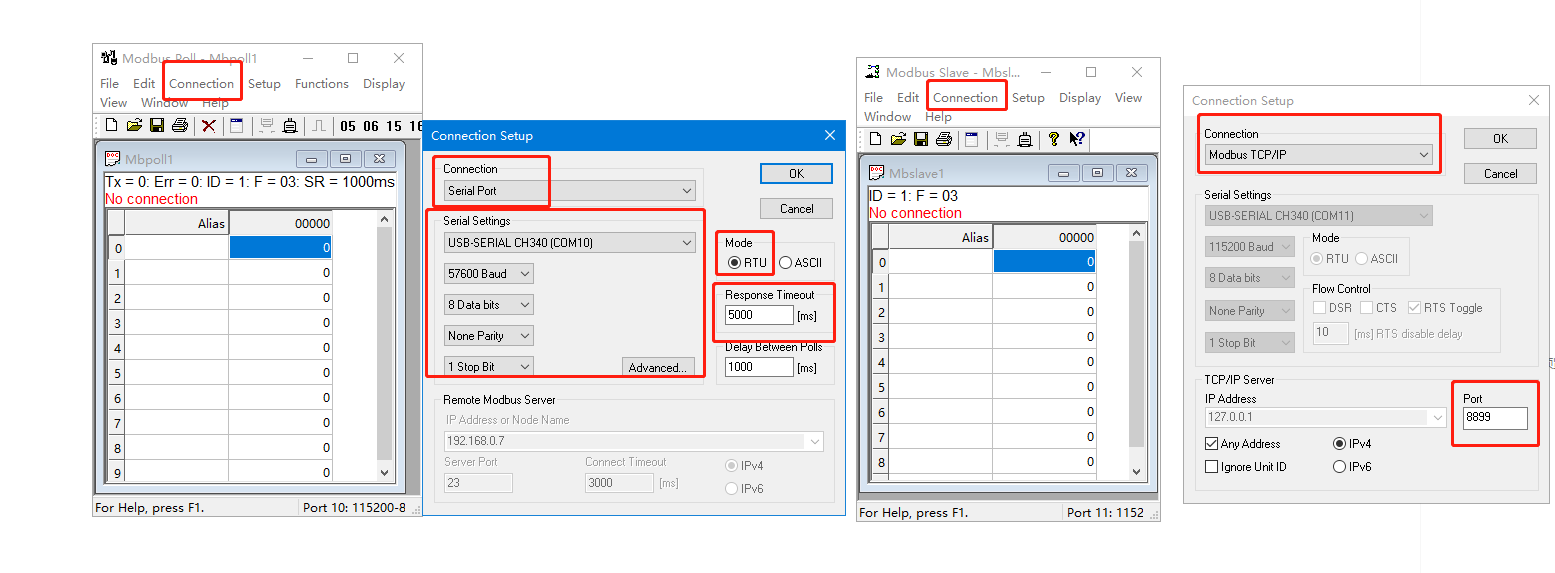This screenshot has width=1555, height=573.
Task: Select IPv6 radio button in TCP/IP Server section
Action: click(1339, 467)
